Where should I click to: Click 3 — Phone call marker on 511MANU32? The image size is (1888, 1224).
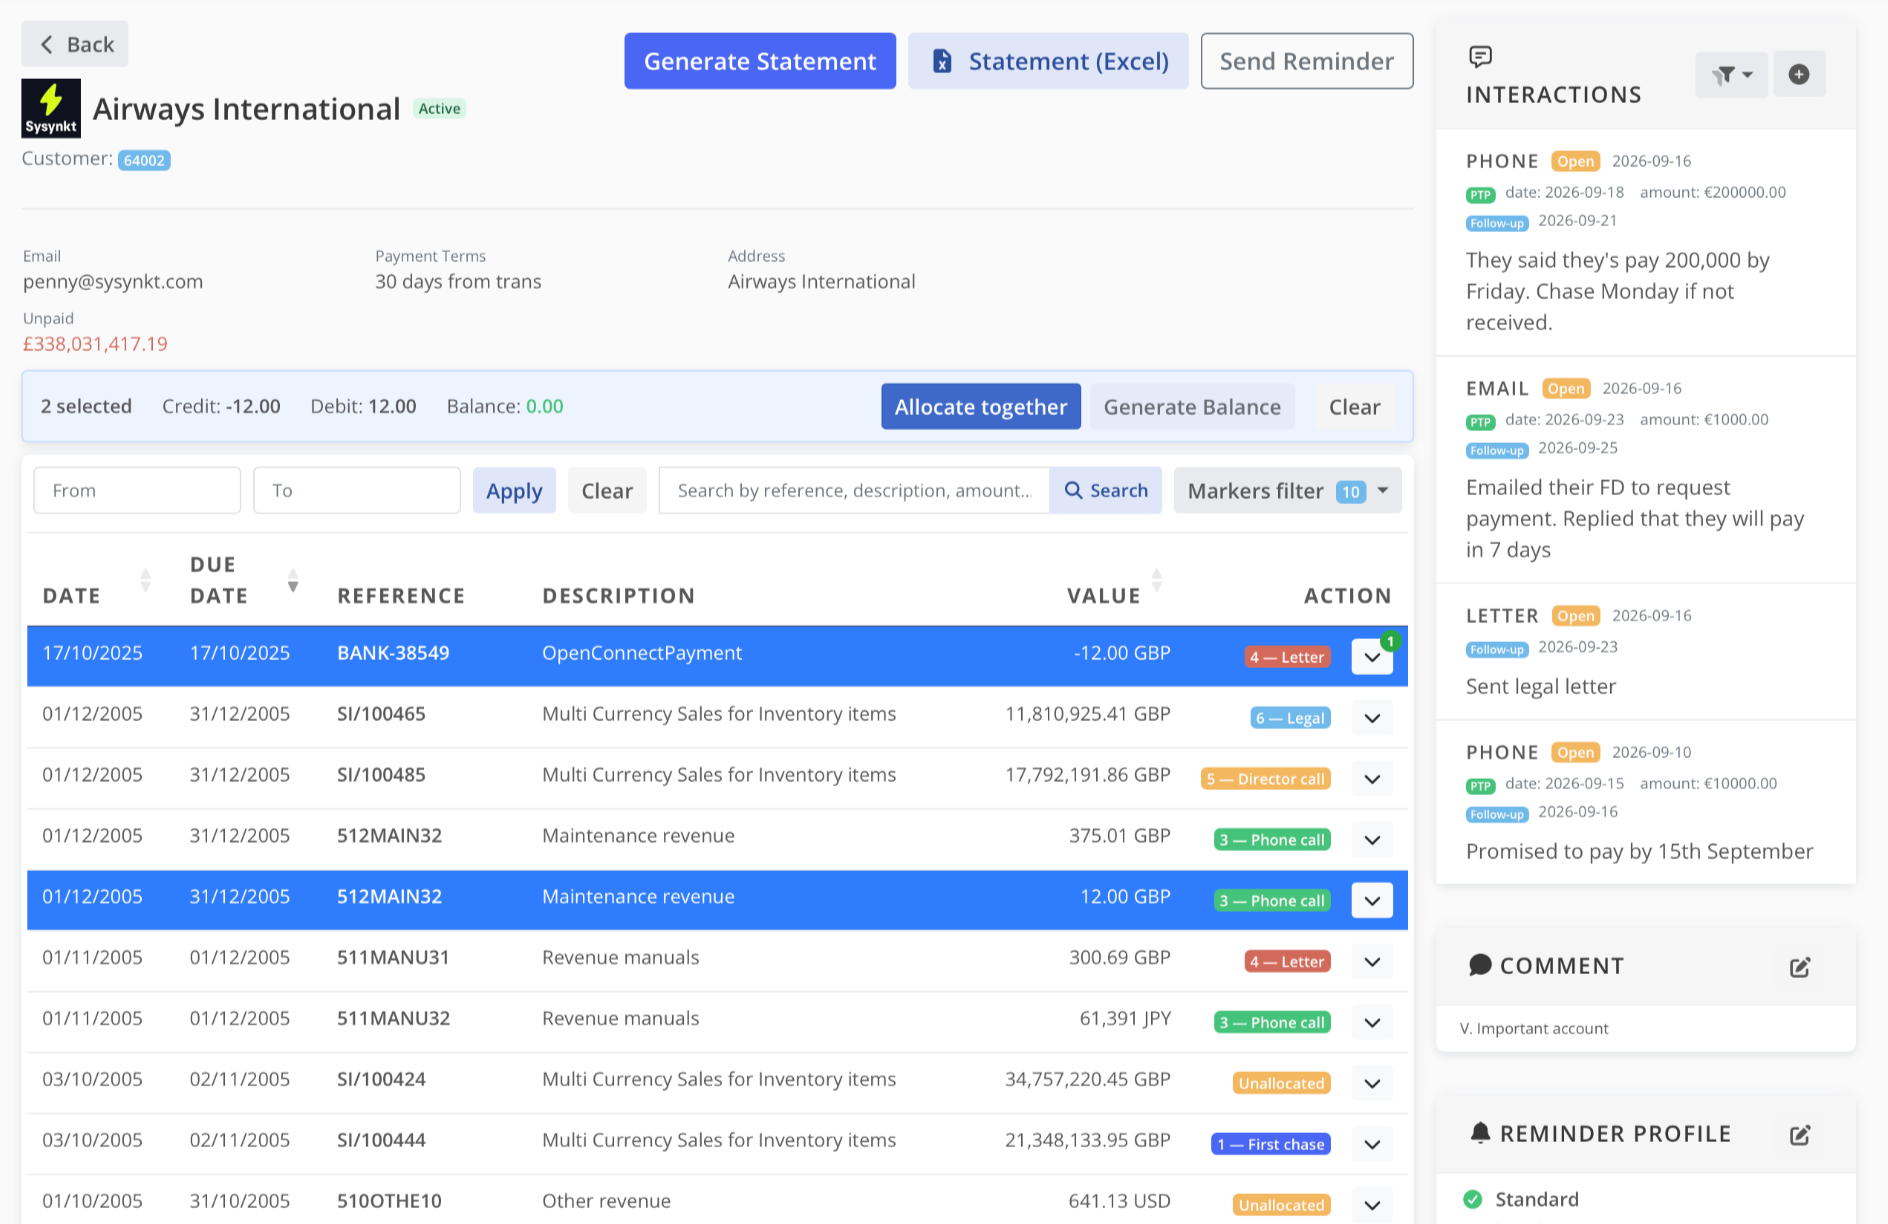(1271, 1022)
